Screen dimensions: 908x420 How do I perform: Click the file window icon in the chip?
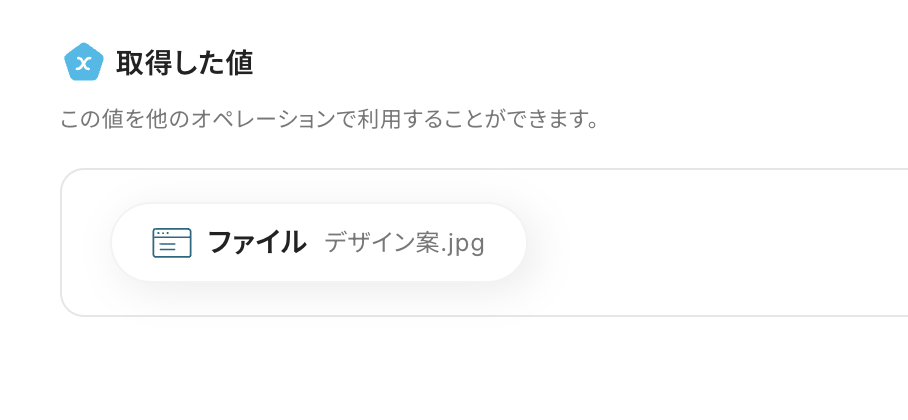(171, 243)
